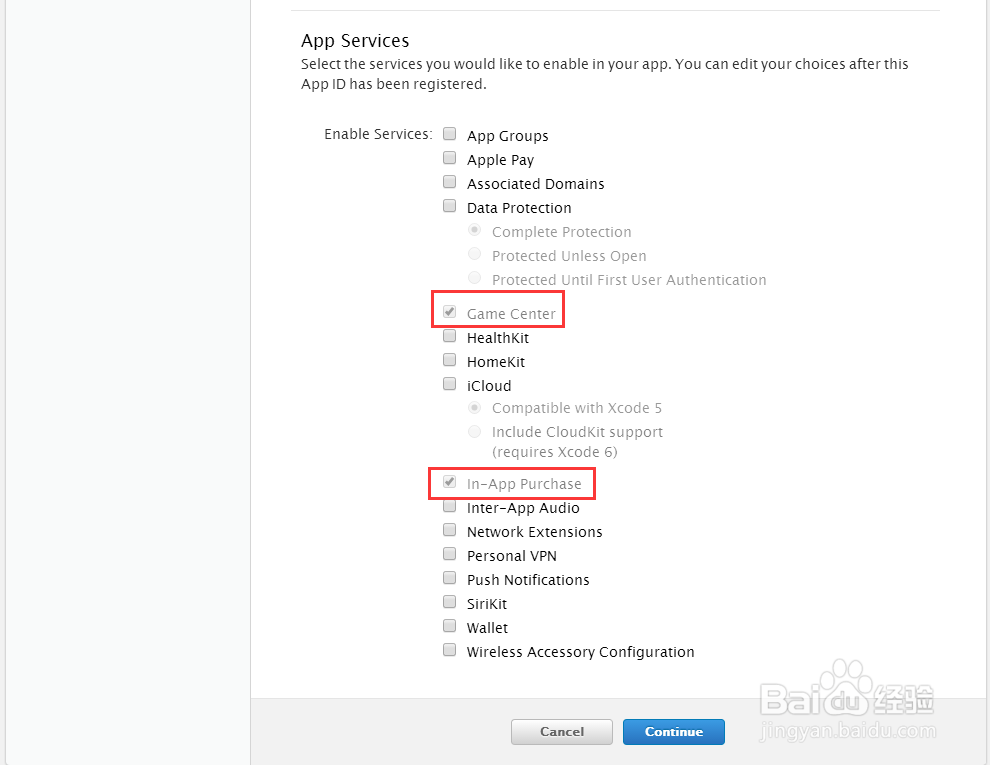Check the HomeKit service box

click(x=450, y=360)
